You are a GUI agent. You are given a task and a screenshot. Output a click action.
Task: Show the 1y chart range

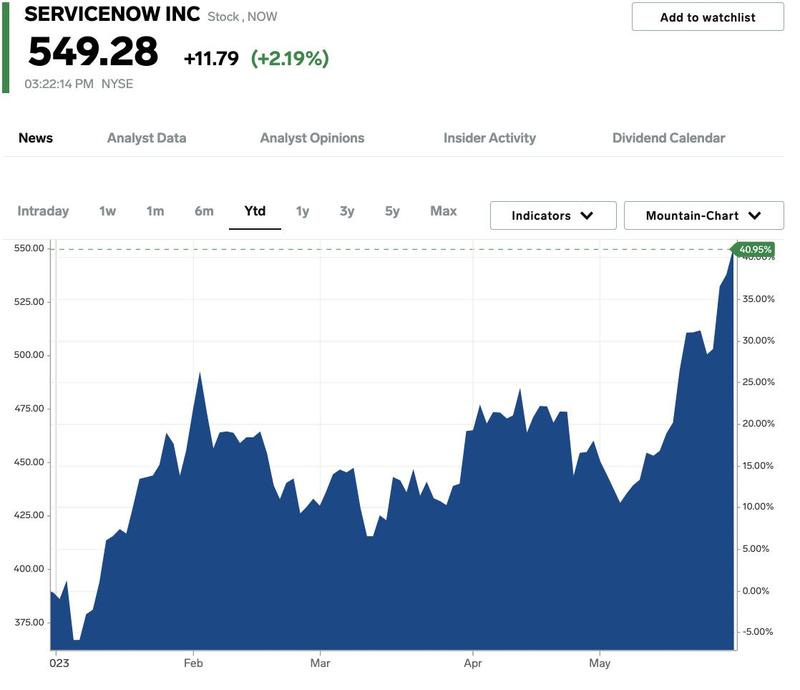pos(303,211)
